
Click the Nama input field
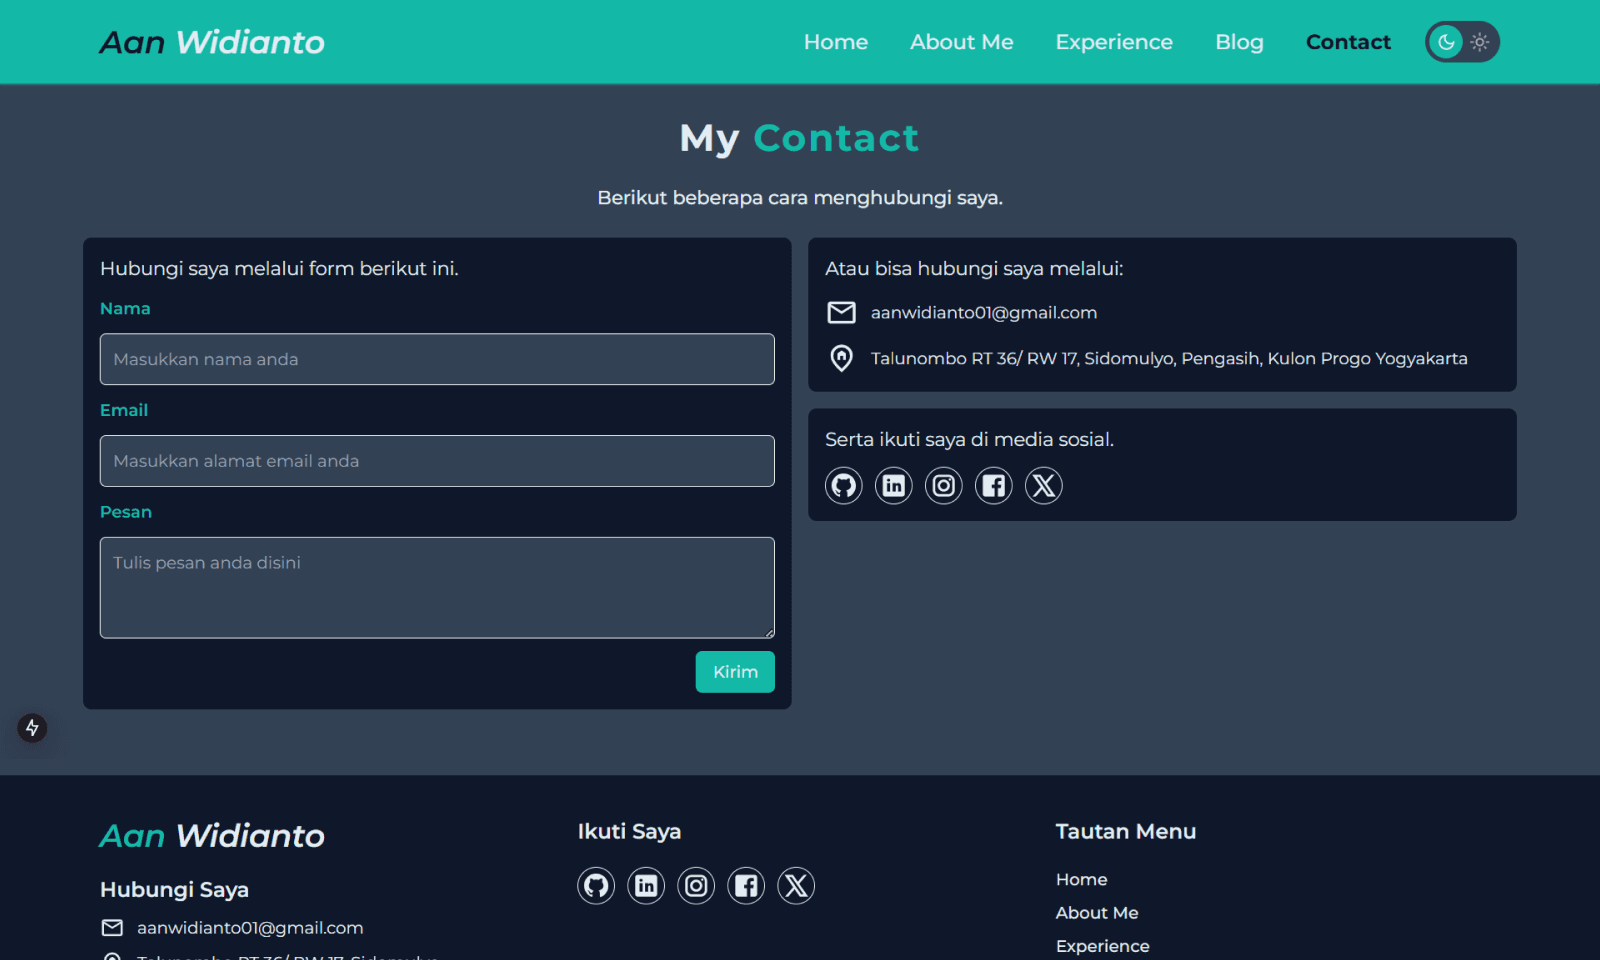pyautogui.click(x=437, y=359)
